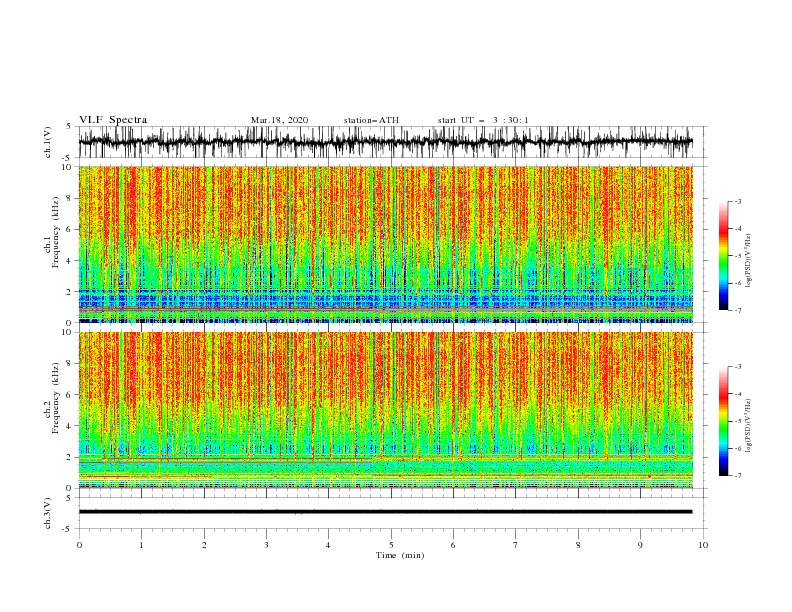Click time-axis tick label "10" at bottom right
This screenshot has width=792, height=612.
point(703,545)
